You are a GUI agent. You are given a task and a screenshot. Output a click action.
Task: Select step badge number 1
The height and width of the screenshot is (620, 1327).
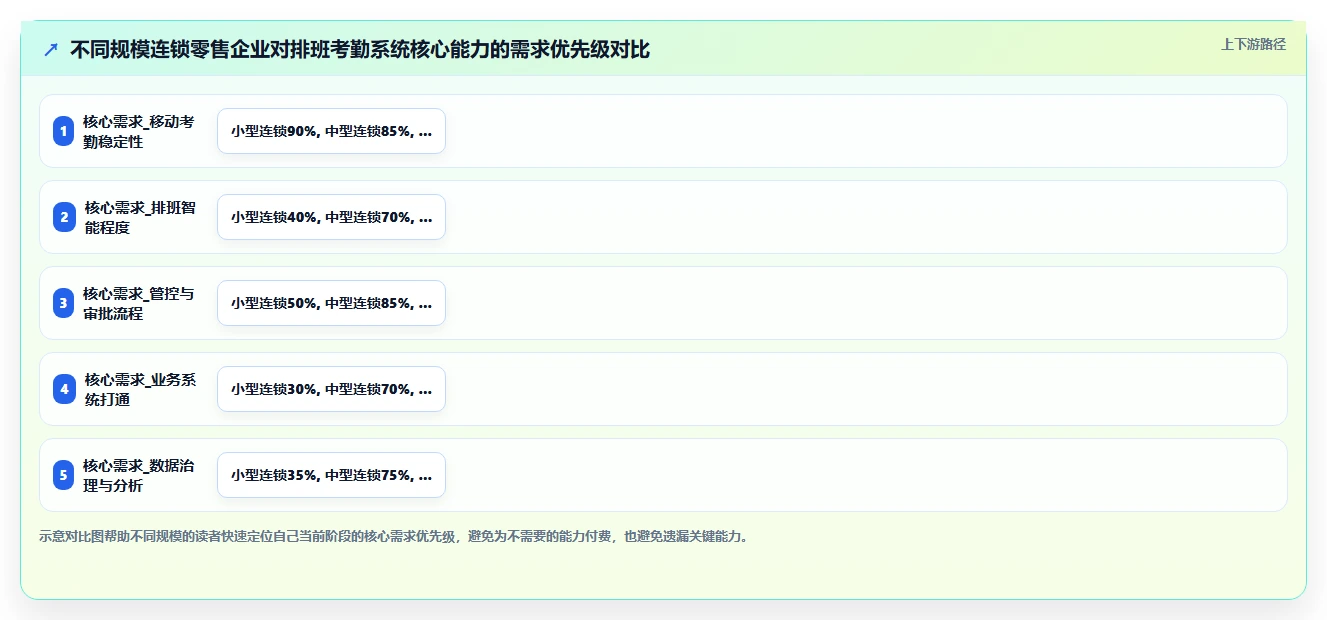coord(64,131)
